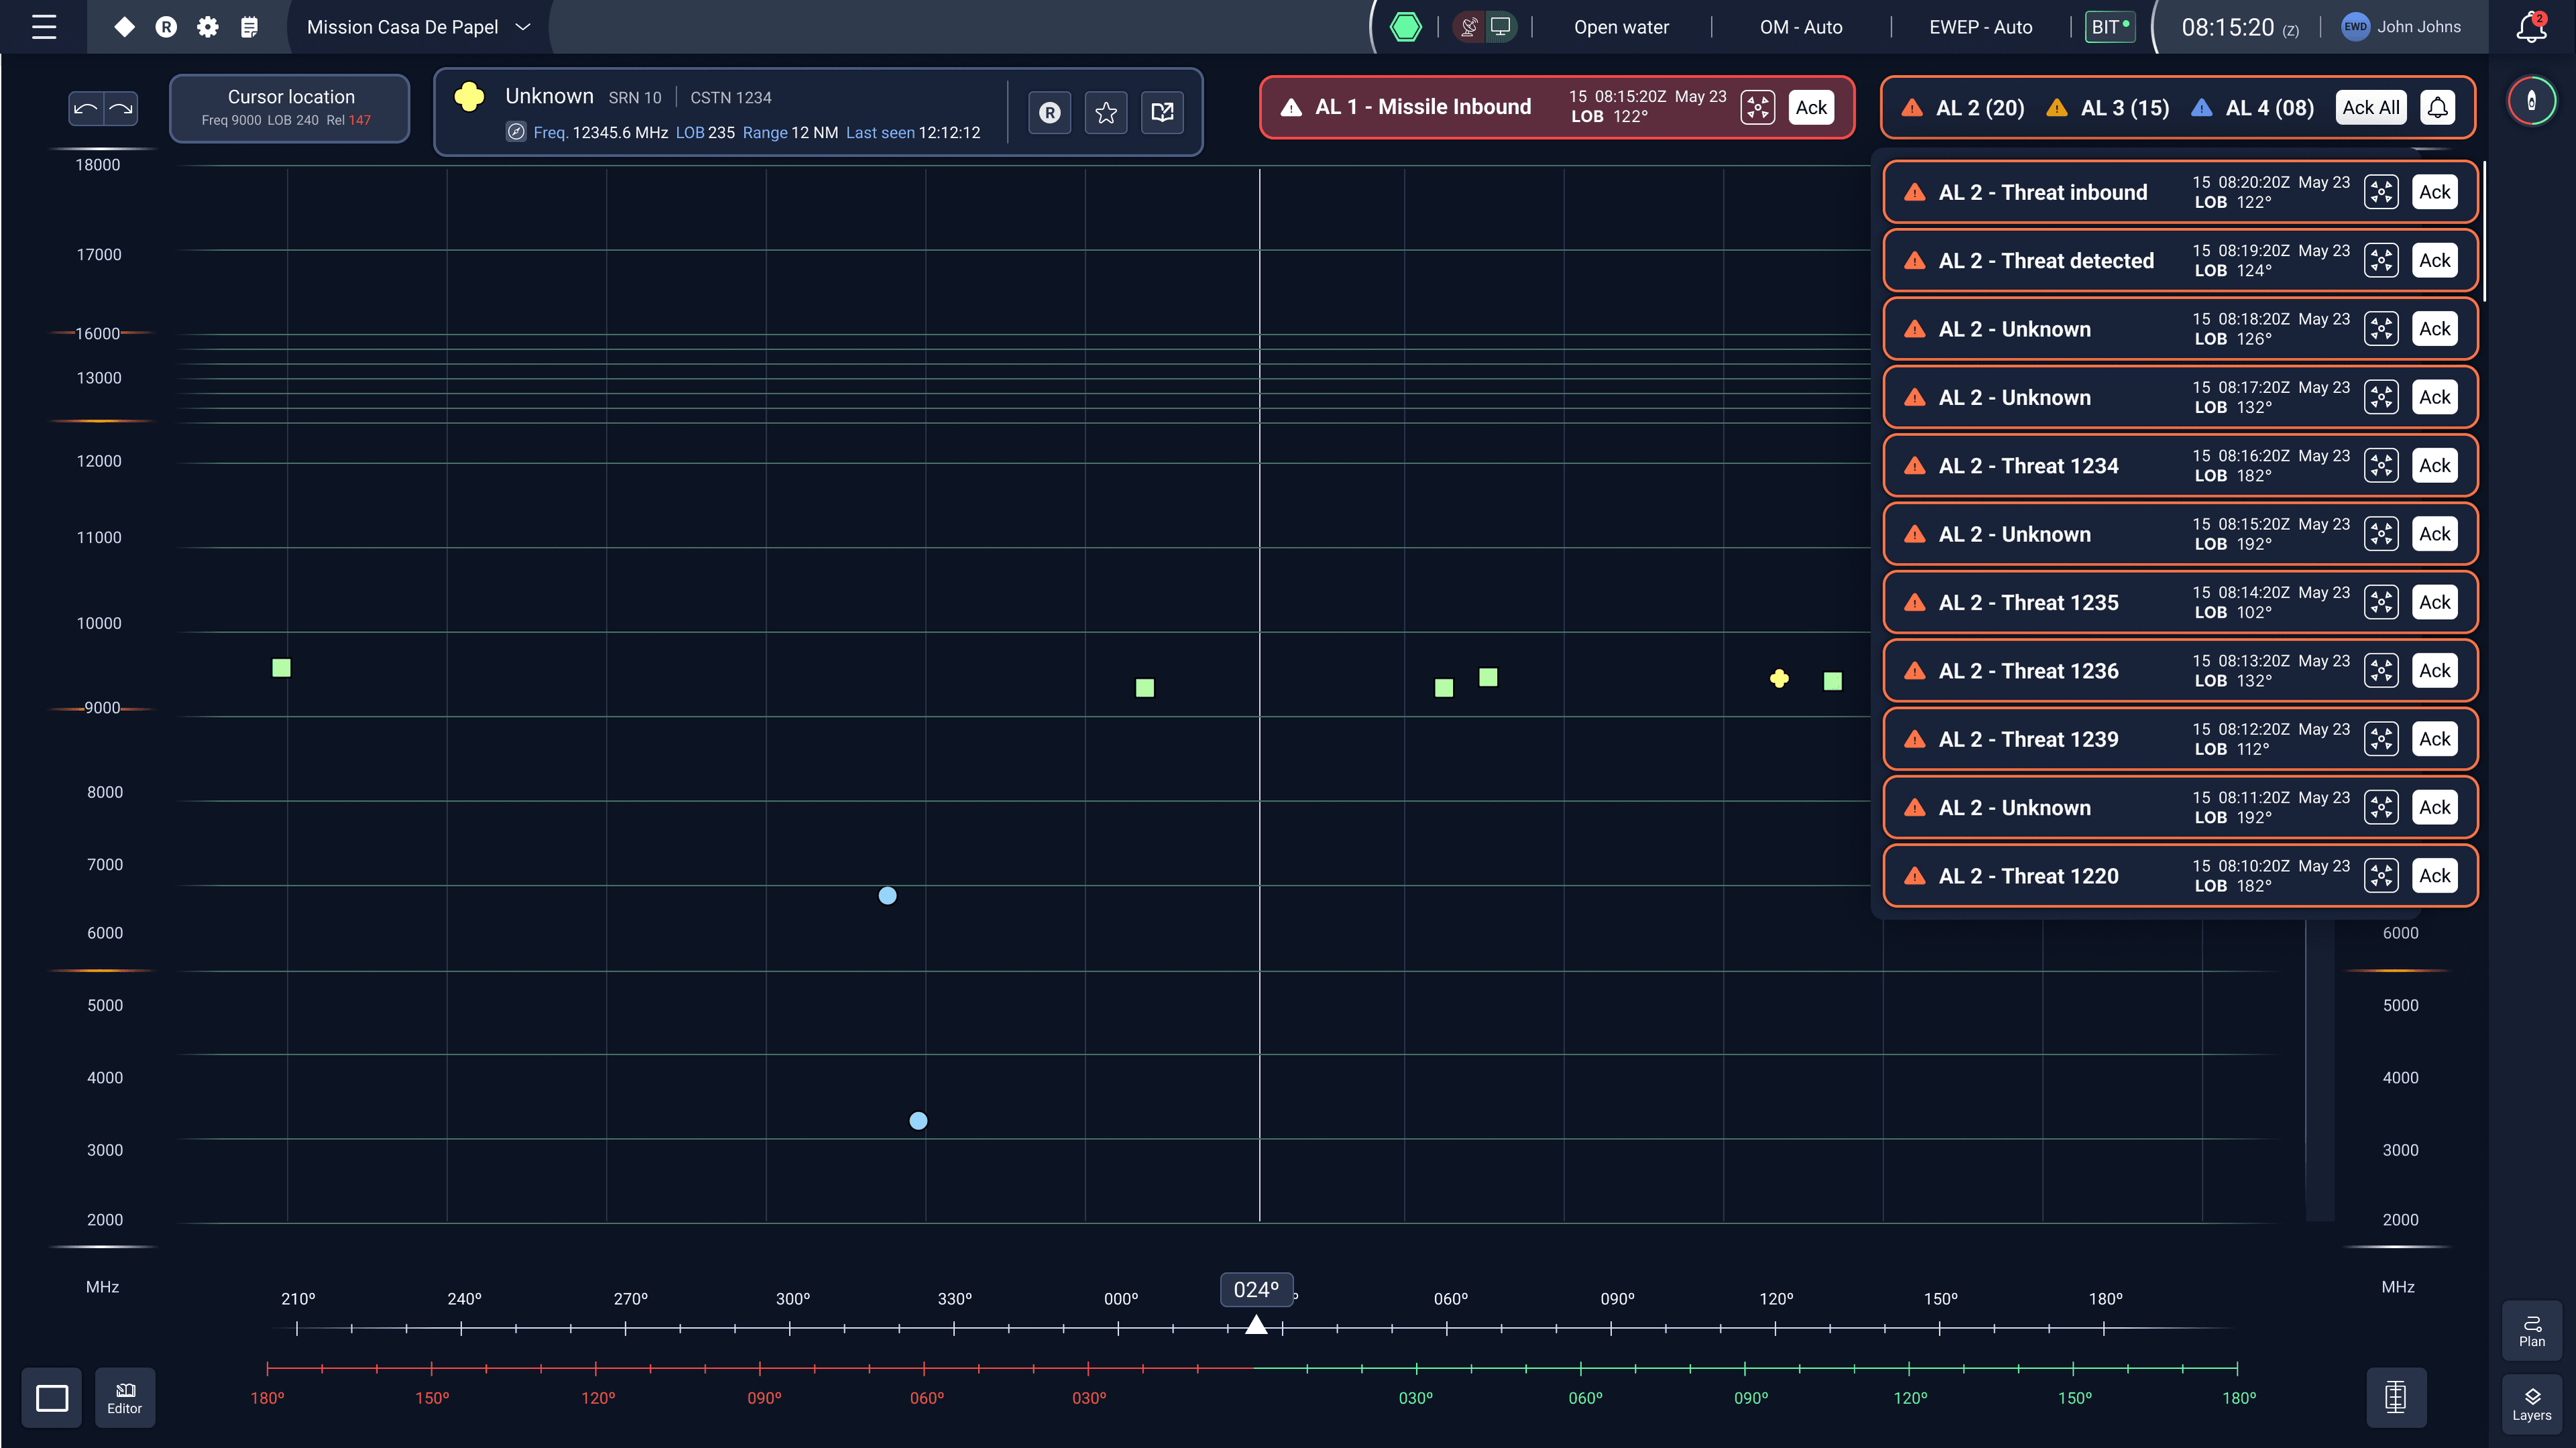This screenshot has height=1448, width=2576.
Task: Locate the AL 2 Threat 1239 target
Action: [x=2381, y=739]
